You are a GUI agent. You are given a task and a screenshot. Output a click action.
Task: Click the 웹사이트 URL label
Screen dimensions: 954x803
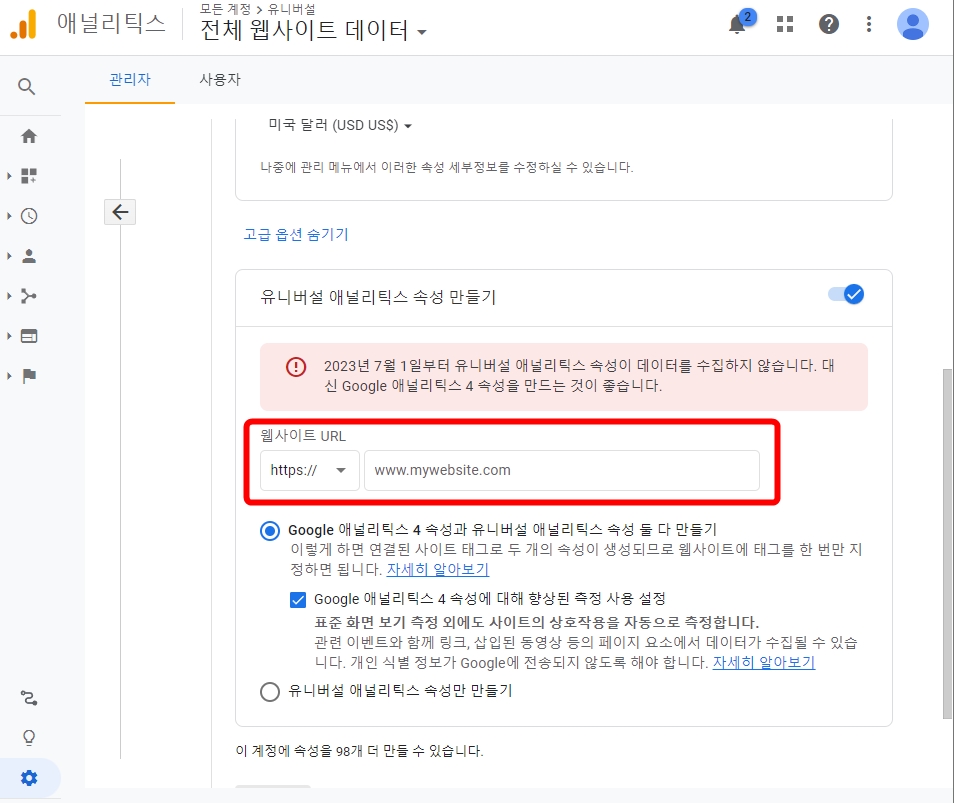303,436
